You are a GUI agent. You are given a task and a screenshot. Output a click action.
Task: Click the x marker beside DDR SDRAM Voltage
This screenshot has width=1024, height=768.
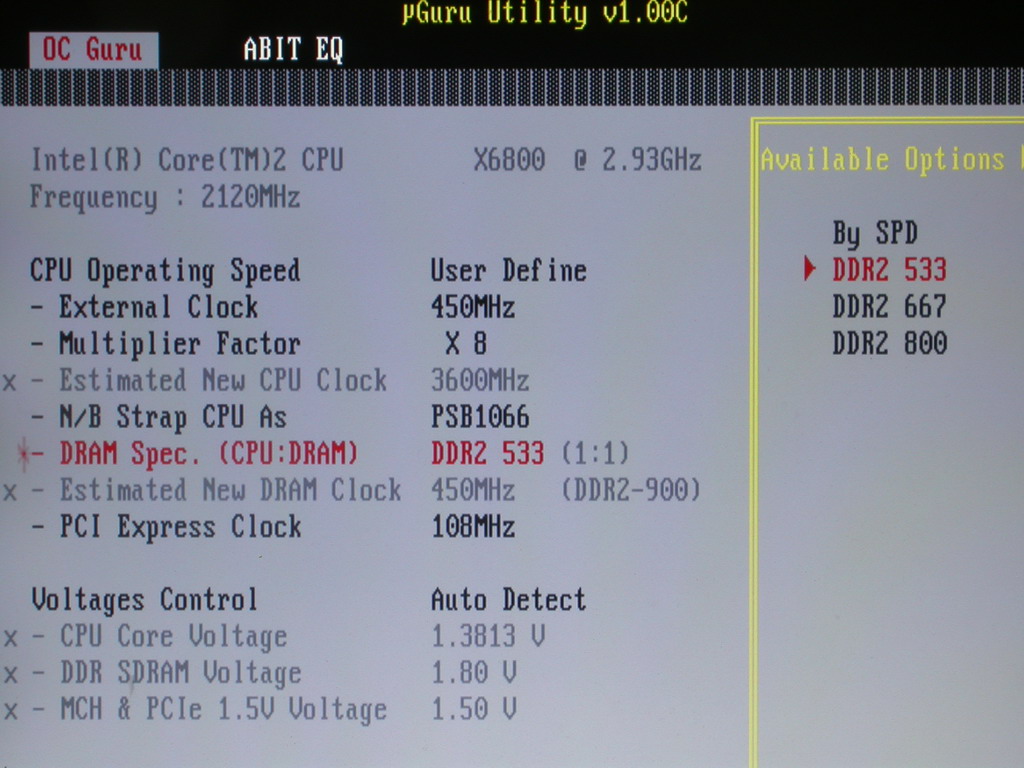tap(10, 675)
